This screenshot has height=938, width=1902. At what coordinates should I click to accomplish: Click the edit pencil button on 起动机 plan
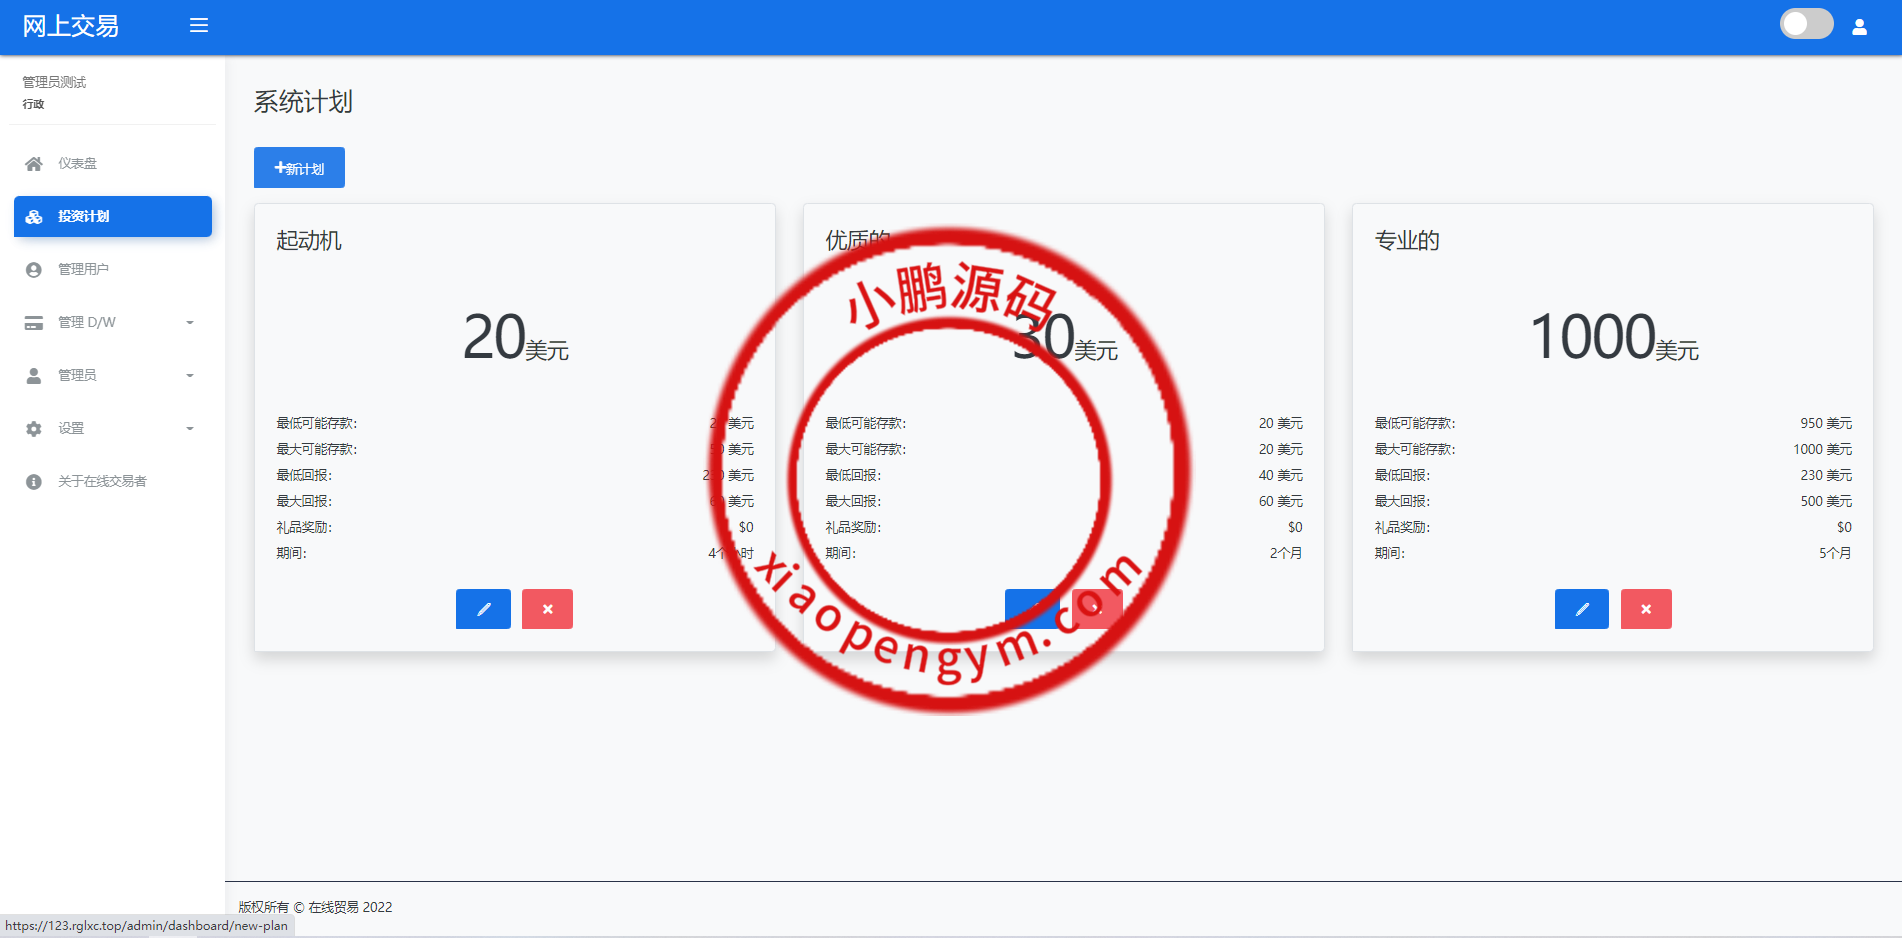(483, 609)
